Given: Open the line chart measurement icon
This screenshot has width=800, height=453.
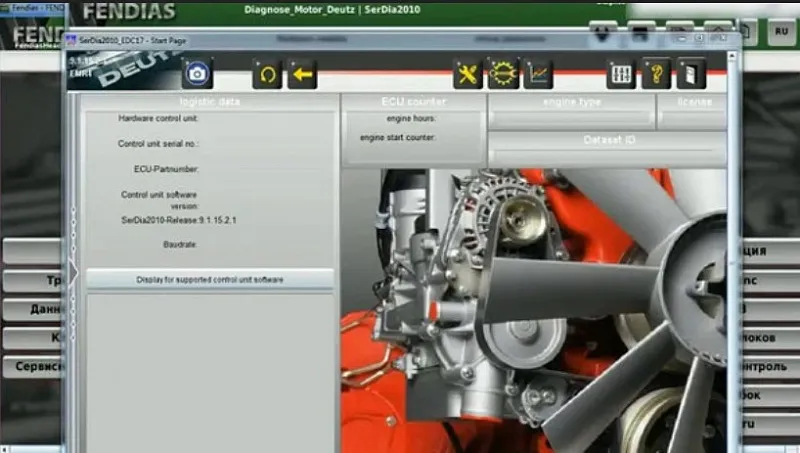Looking at the screenshot, I should coord(538,74).
